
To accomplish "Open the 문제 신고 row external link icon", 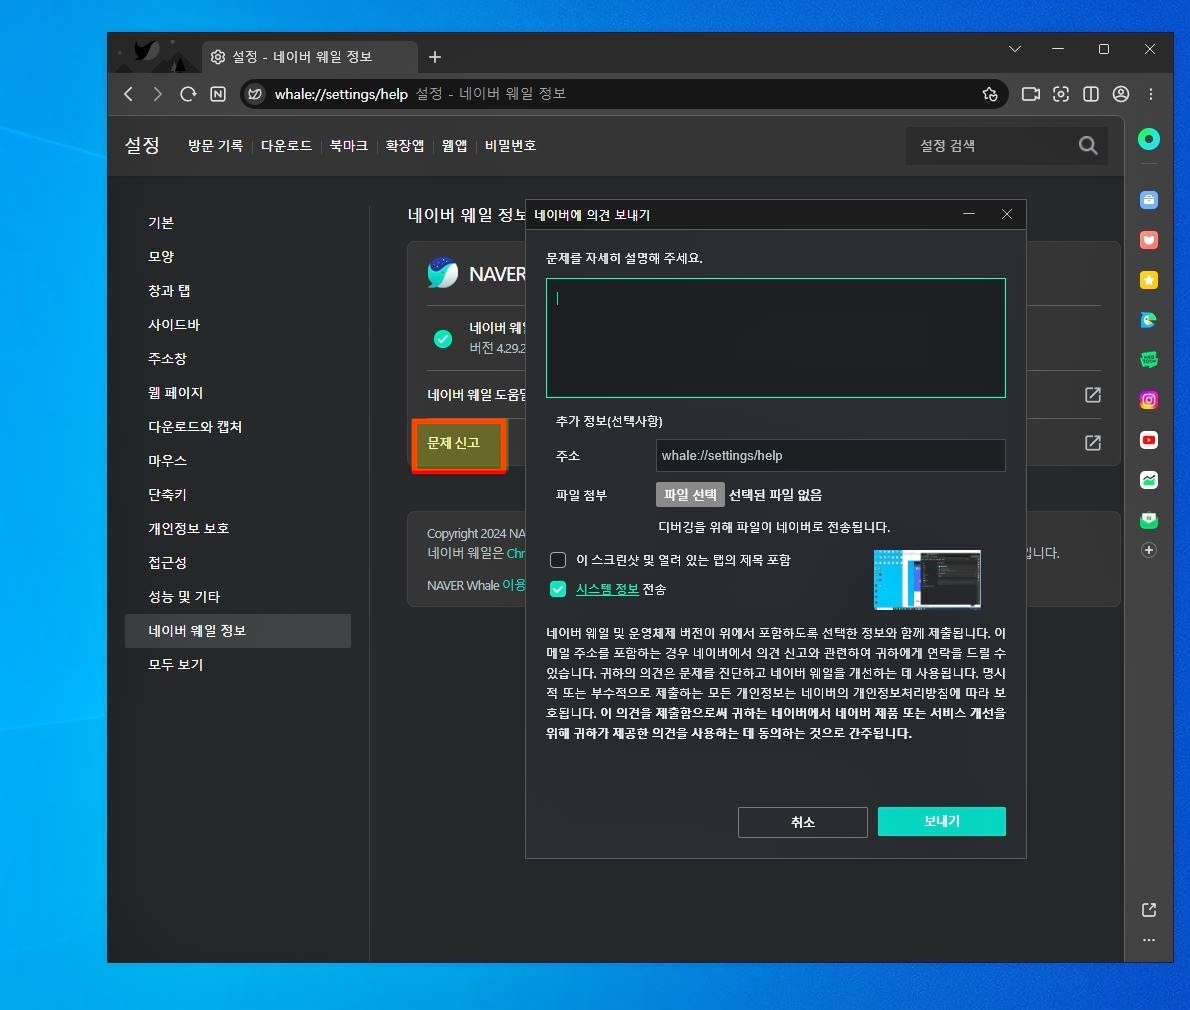I will [1093, 442].
